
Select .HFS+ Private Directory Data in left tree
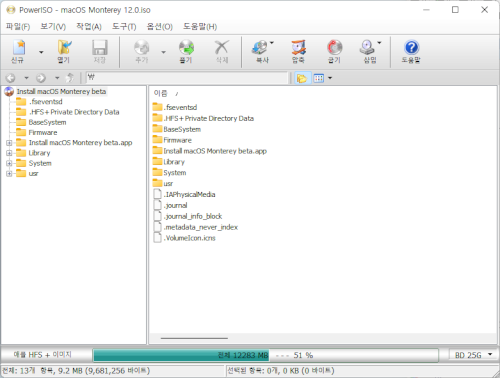(74, 112)
